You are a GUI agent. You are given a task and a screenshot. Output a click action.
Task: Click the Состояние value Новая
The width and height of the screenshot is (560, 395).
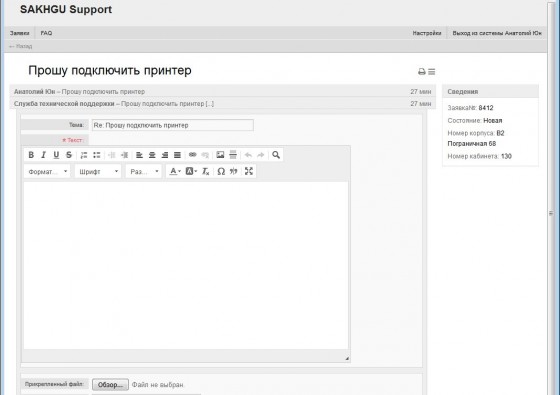click(x=492, y=120)
